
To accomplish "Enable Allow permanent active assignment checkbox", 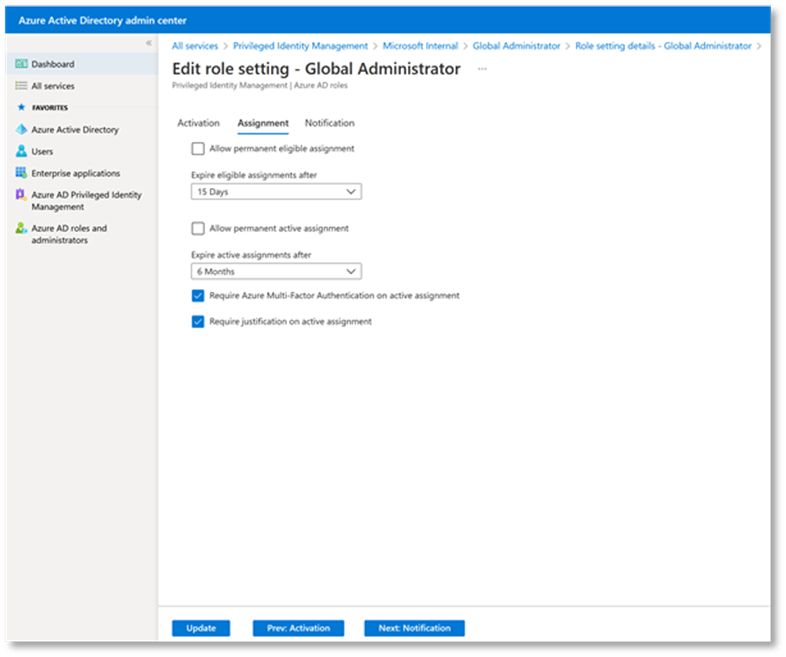I will pyautogui.click(x=198, y=229).
